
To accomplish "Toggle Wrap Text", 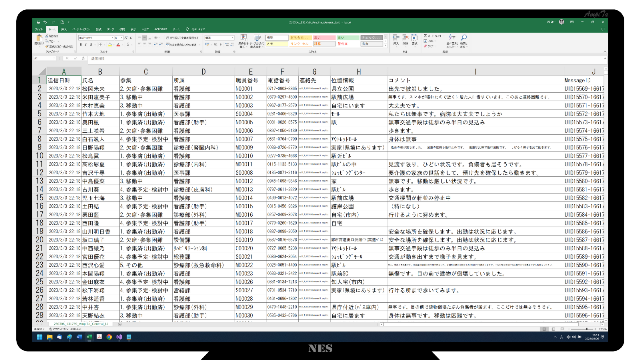I will [182, 38].
